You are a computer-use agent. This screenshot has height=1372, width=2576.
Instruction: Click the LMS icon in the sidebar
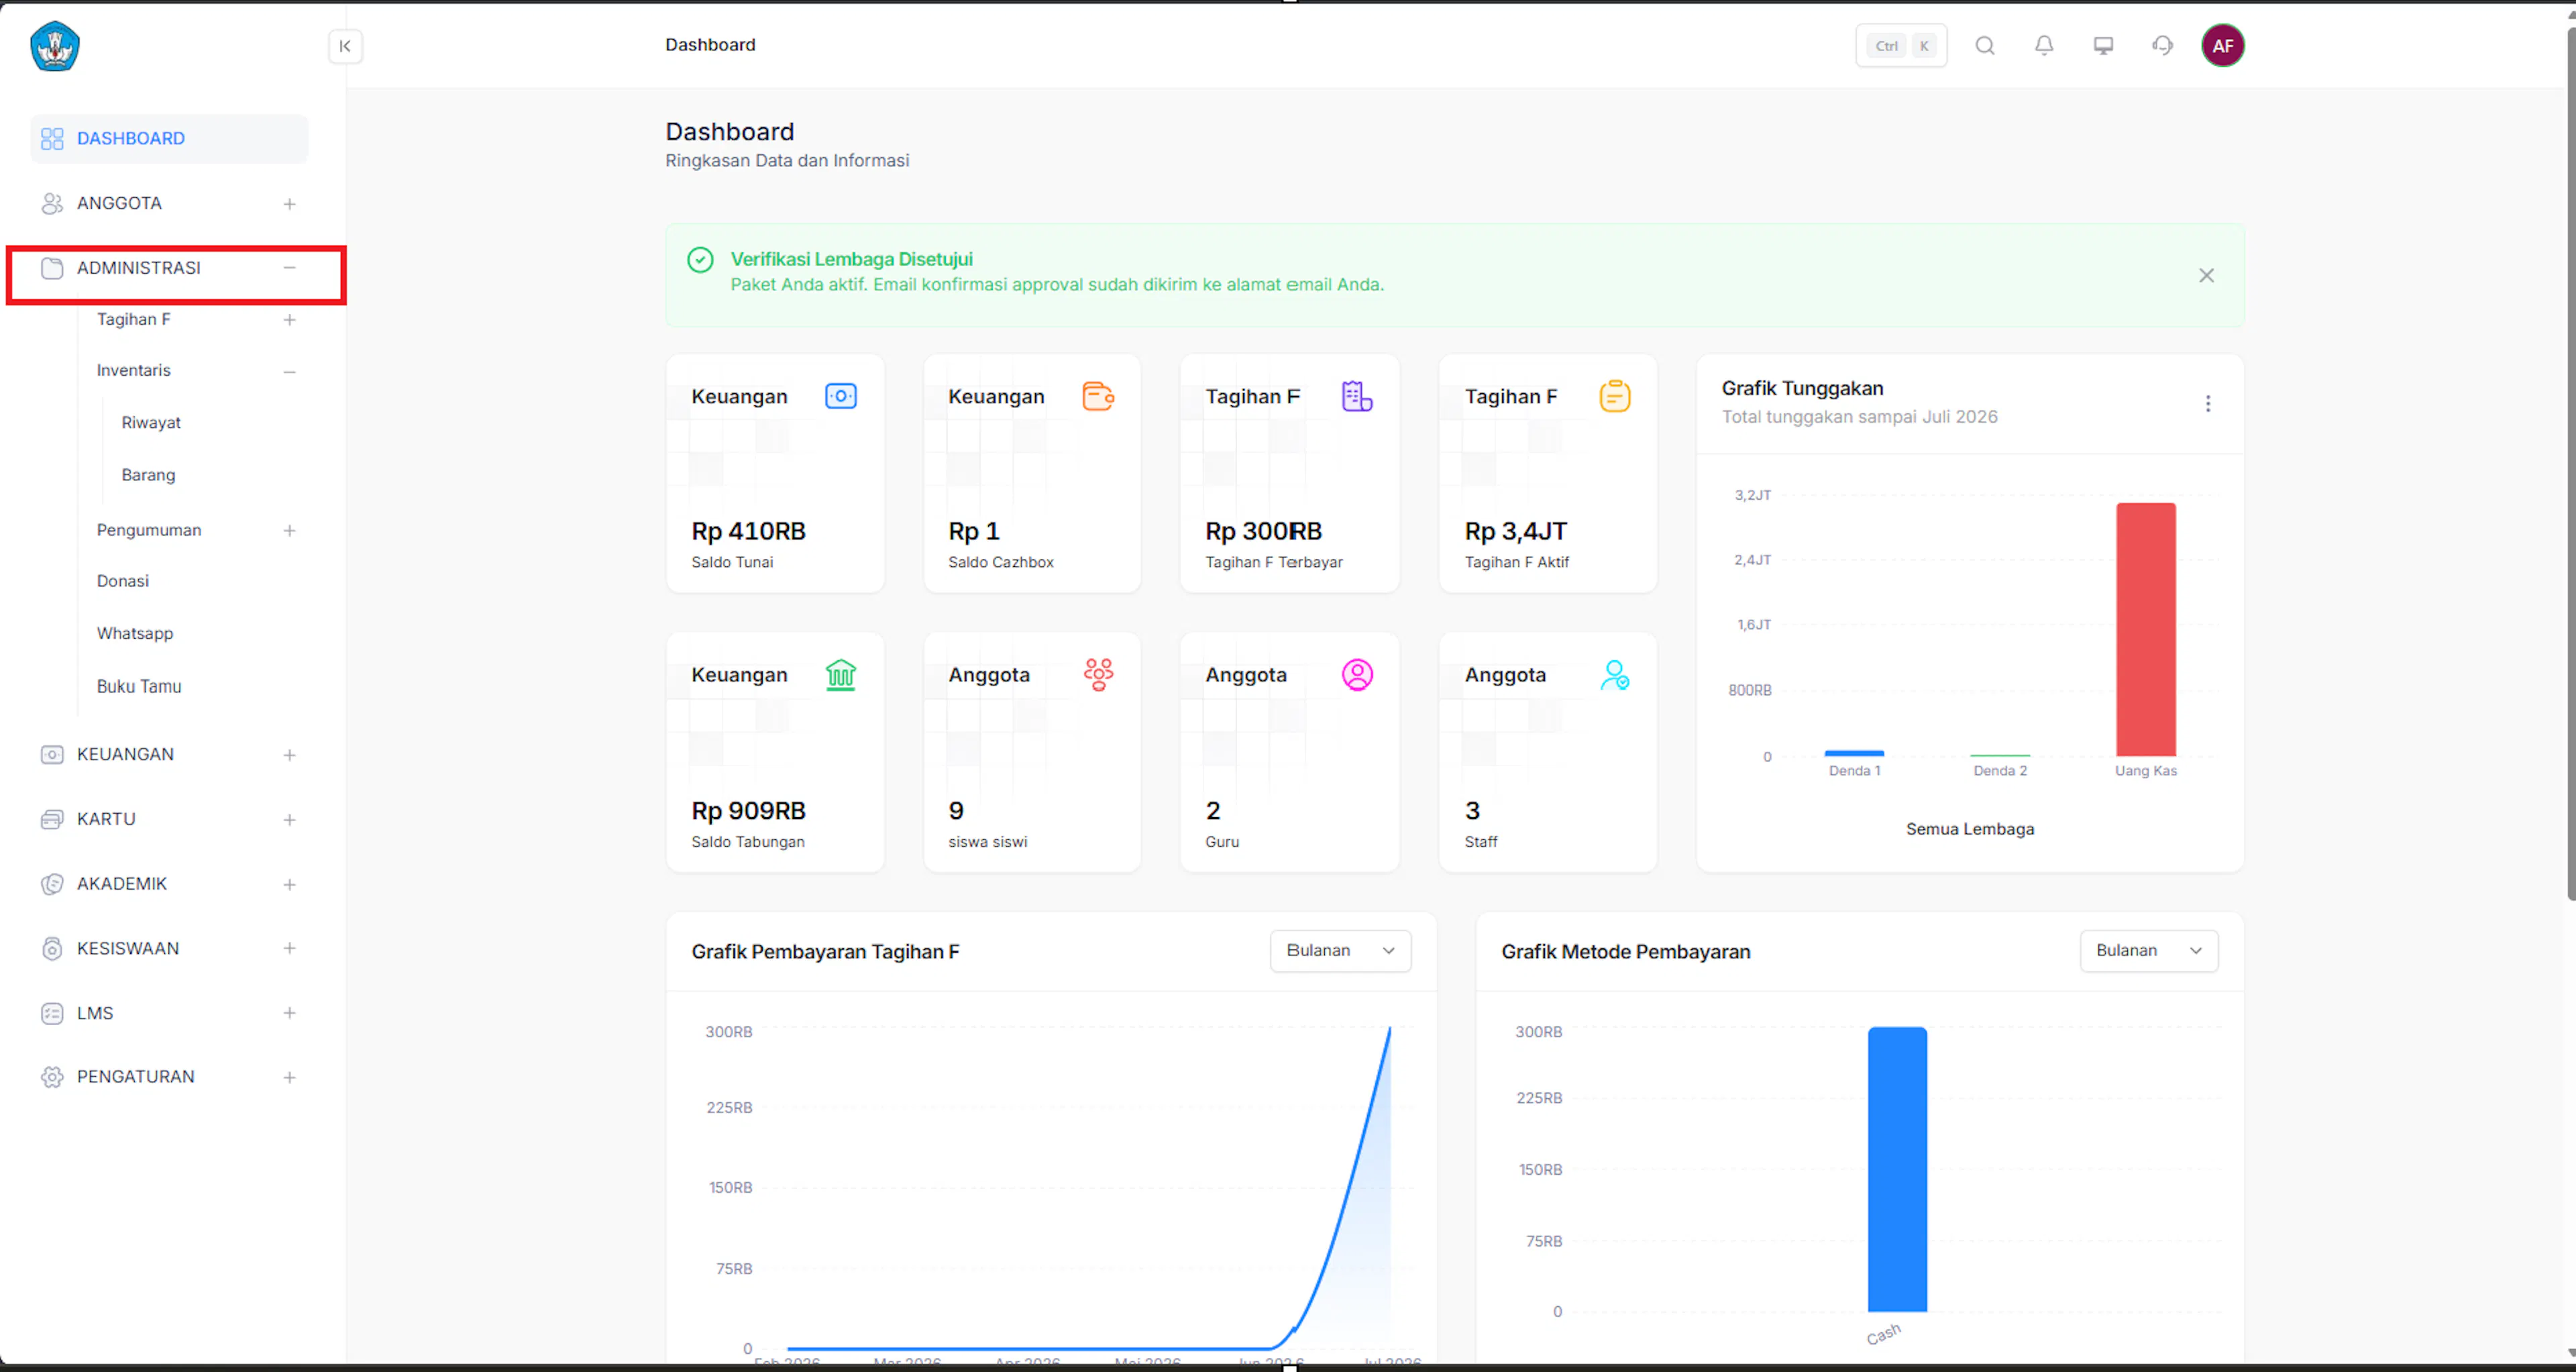tap(52, 1014)
